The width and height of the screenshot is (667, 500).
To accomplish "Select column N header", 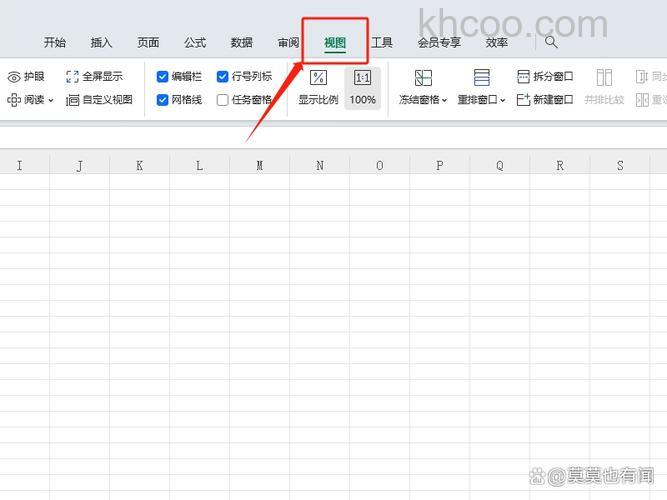I will (x=319, y=165).
